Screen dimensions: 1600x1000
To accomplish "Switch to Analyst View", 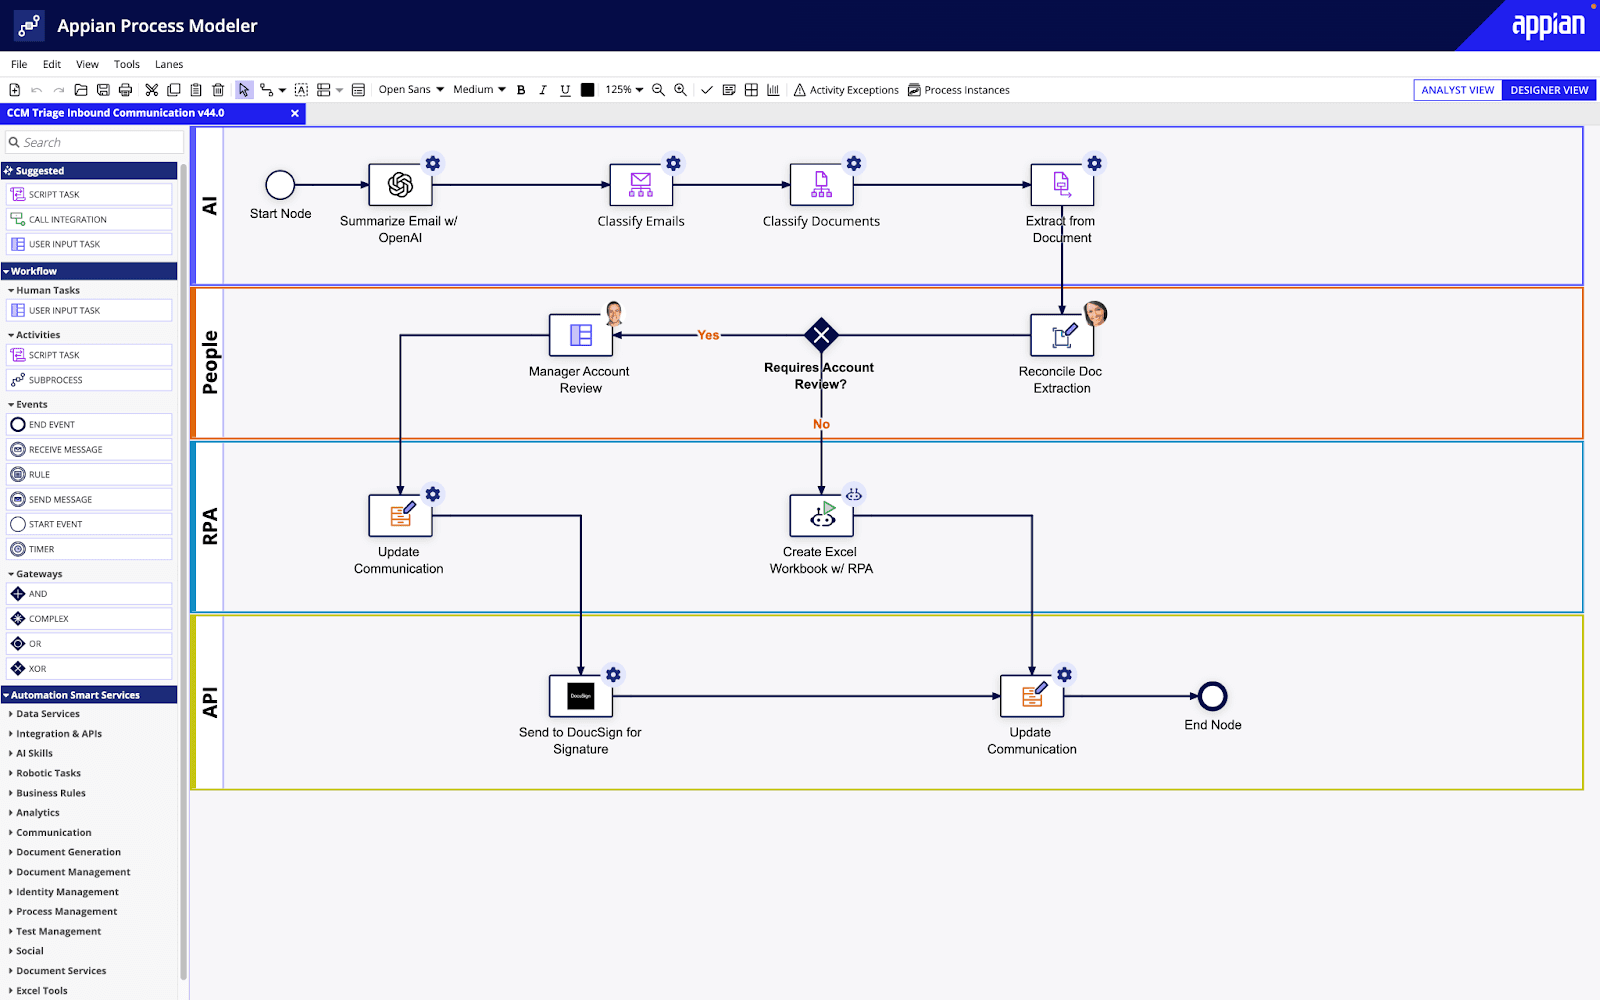I will click(1458, 90).
